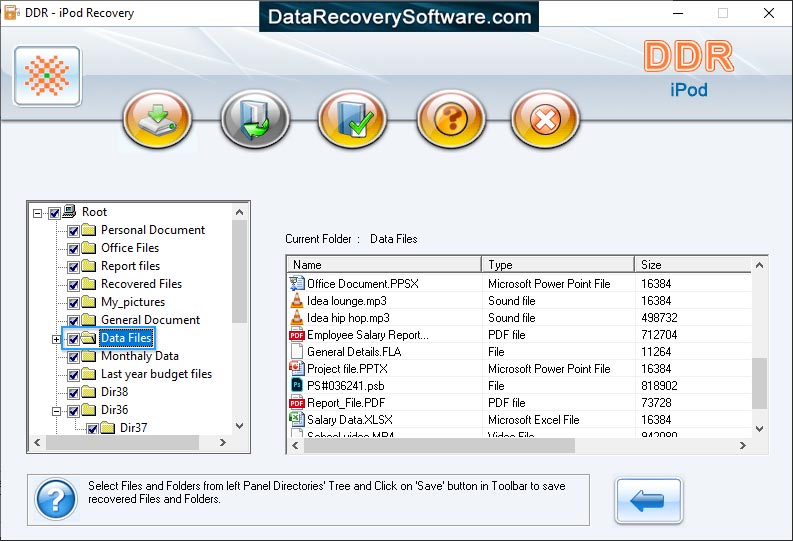This screenshot has height=541, width=793.
Task: Select the Report_File.PDF file name
Action: (x=346, y=403)
